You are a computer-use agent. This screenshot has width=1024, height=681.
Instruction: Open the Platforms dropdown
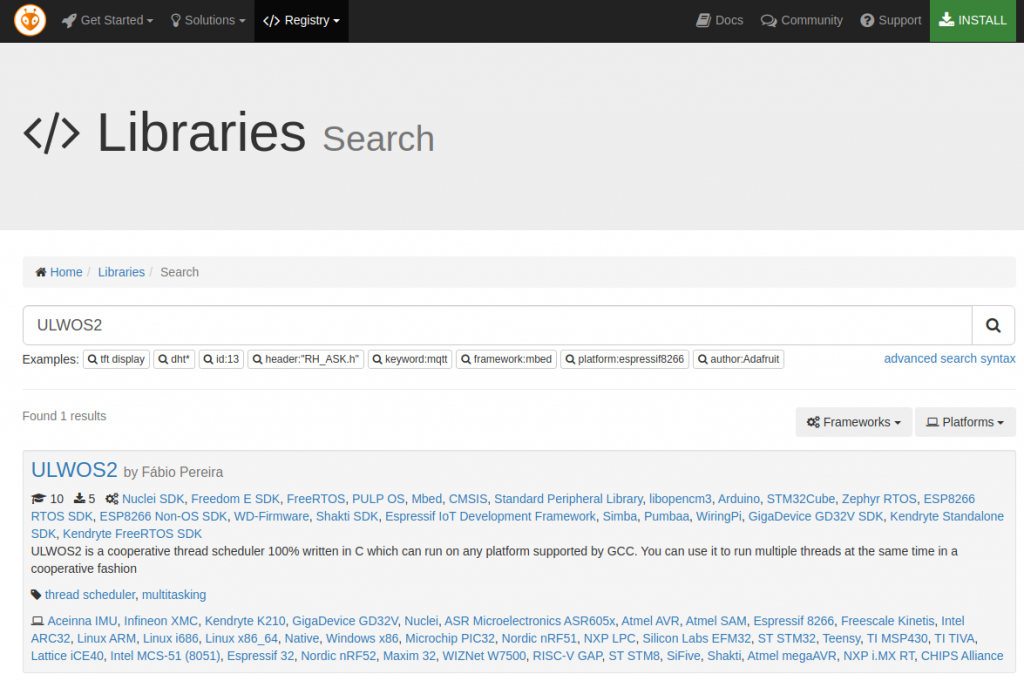(965, 421)
